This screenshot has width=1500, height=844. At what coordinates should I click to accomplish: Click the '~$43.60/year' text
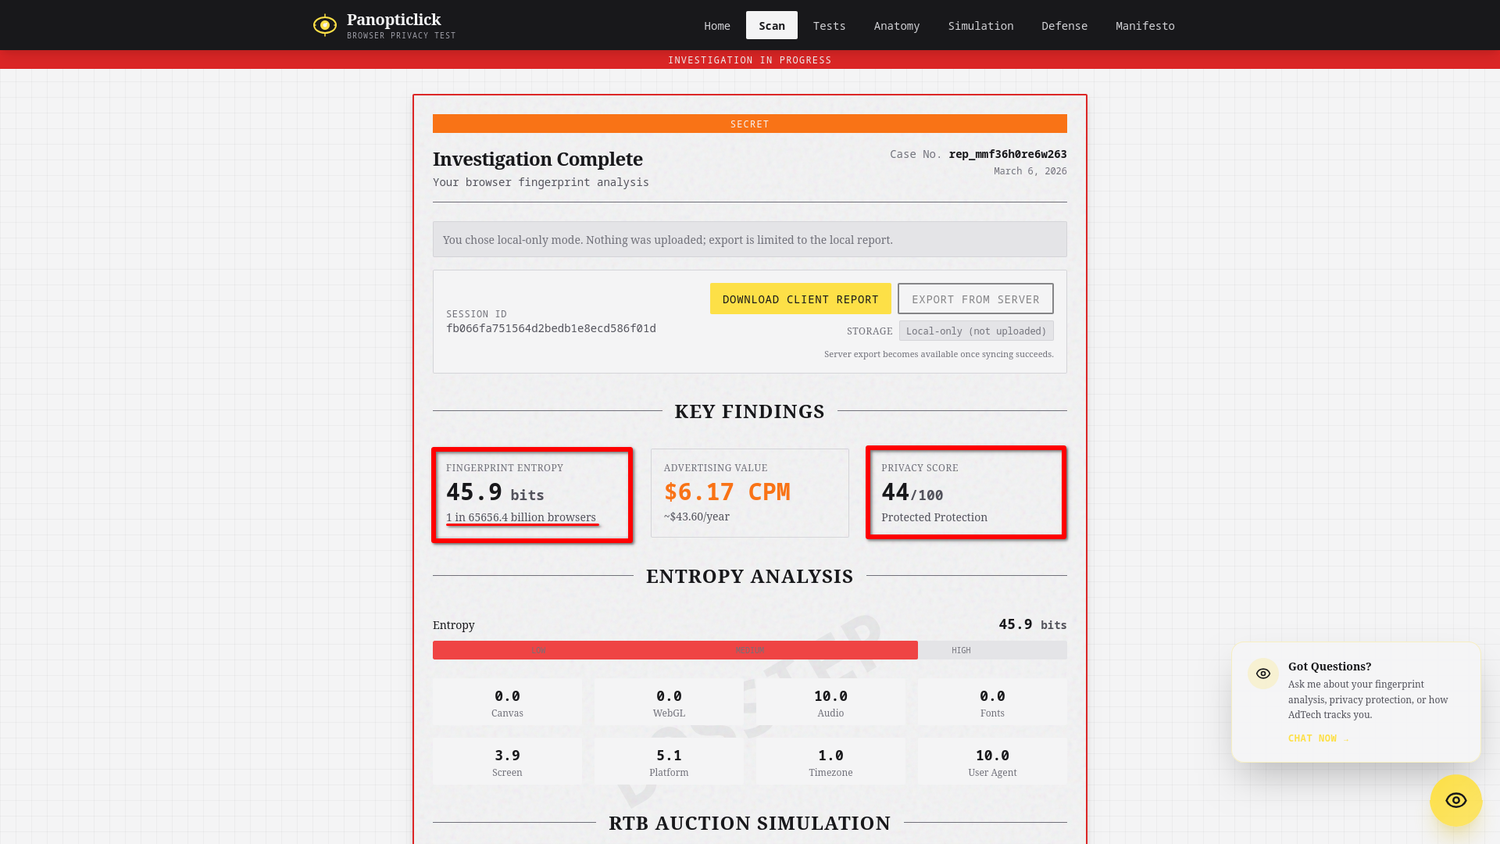pyautogui.click(x=697, y=516)
